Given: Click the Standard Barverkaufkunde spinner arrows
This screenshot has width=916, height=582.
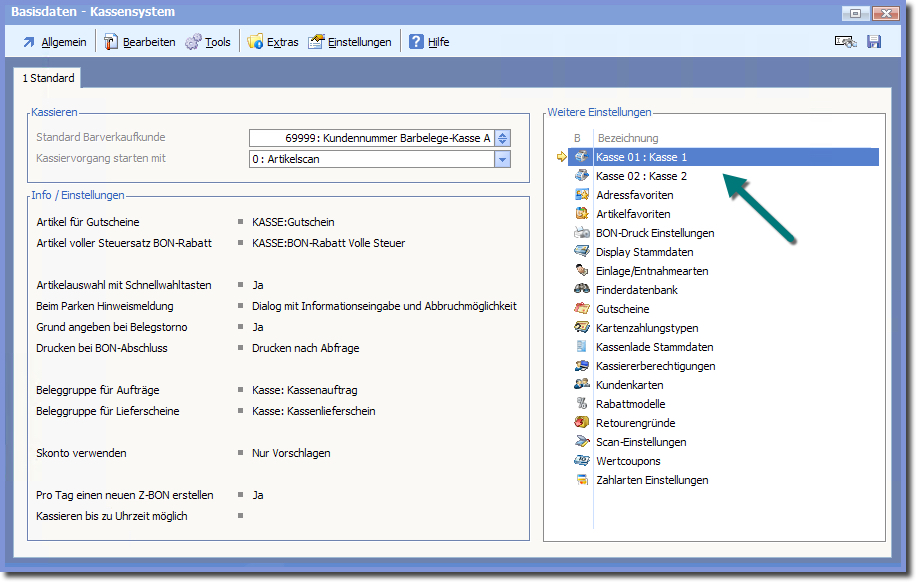Looking at the screenshot, I should click(502, 139).
